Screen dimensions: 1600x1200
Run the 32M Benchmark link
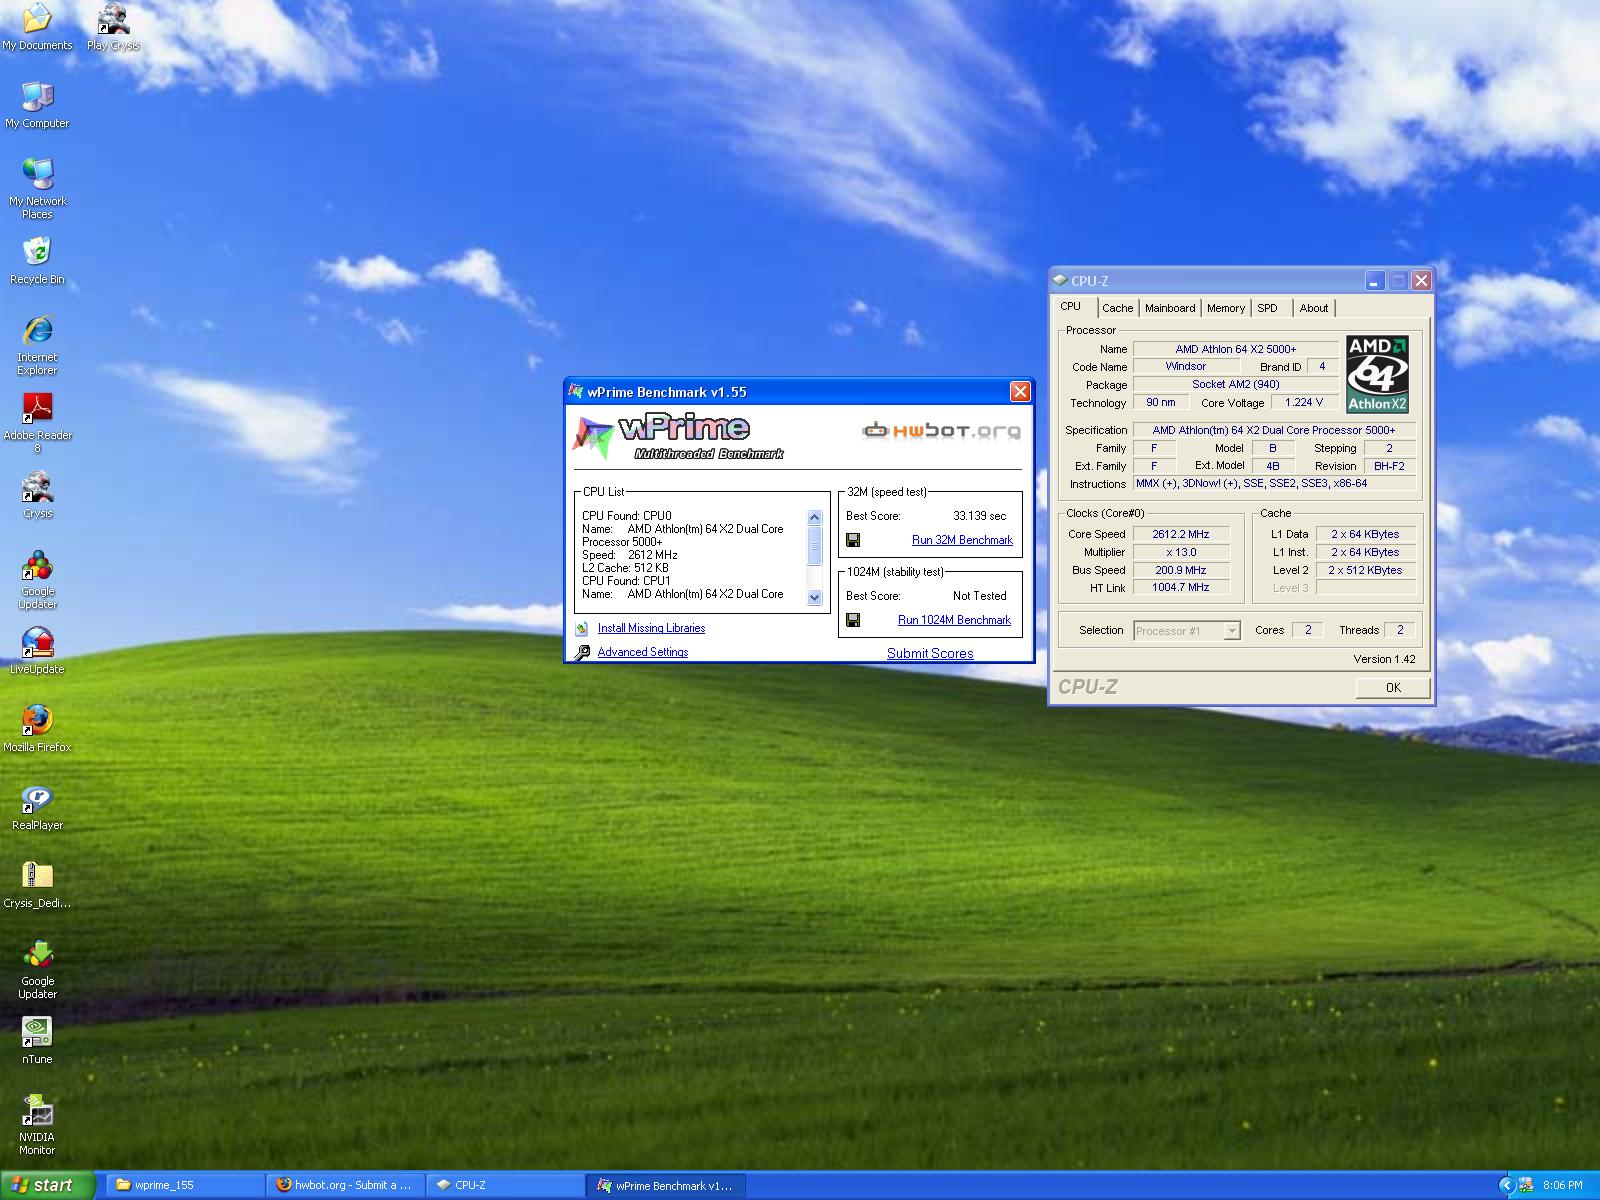[x=962, y=540]
